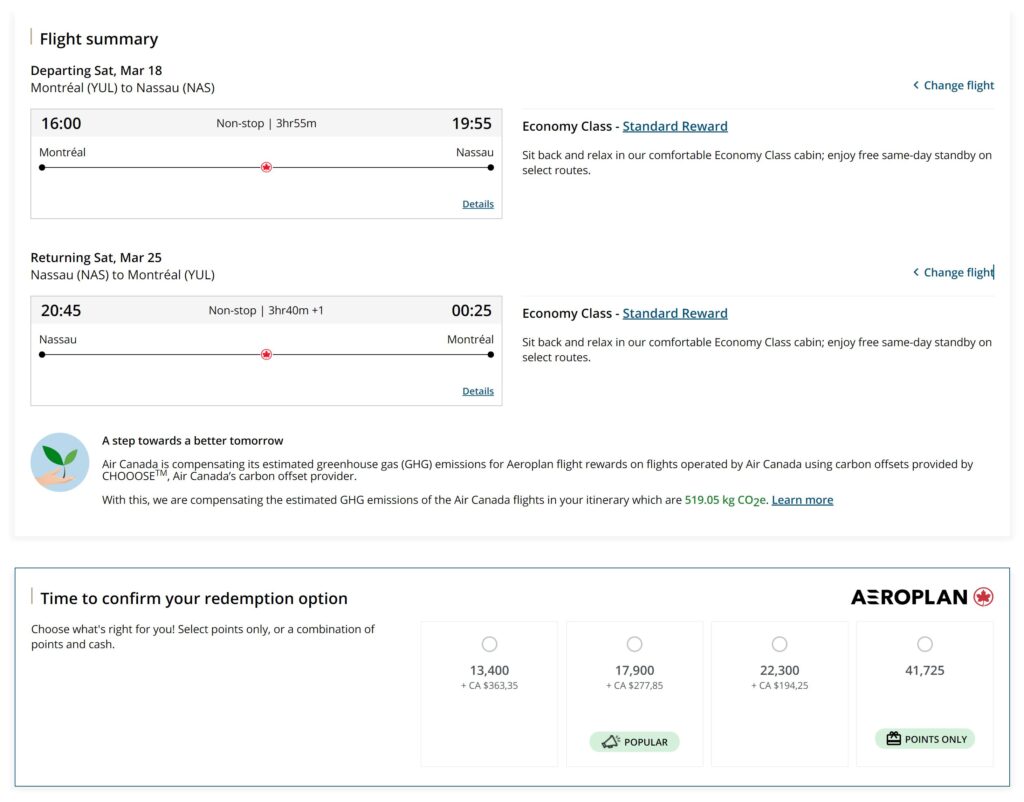1024x802 pixels.
Task: Open the Flight summary section header
Action: (x=98, y=38)
